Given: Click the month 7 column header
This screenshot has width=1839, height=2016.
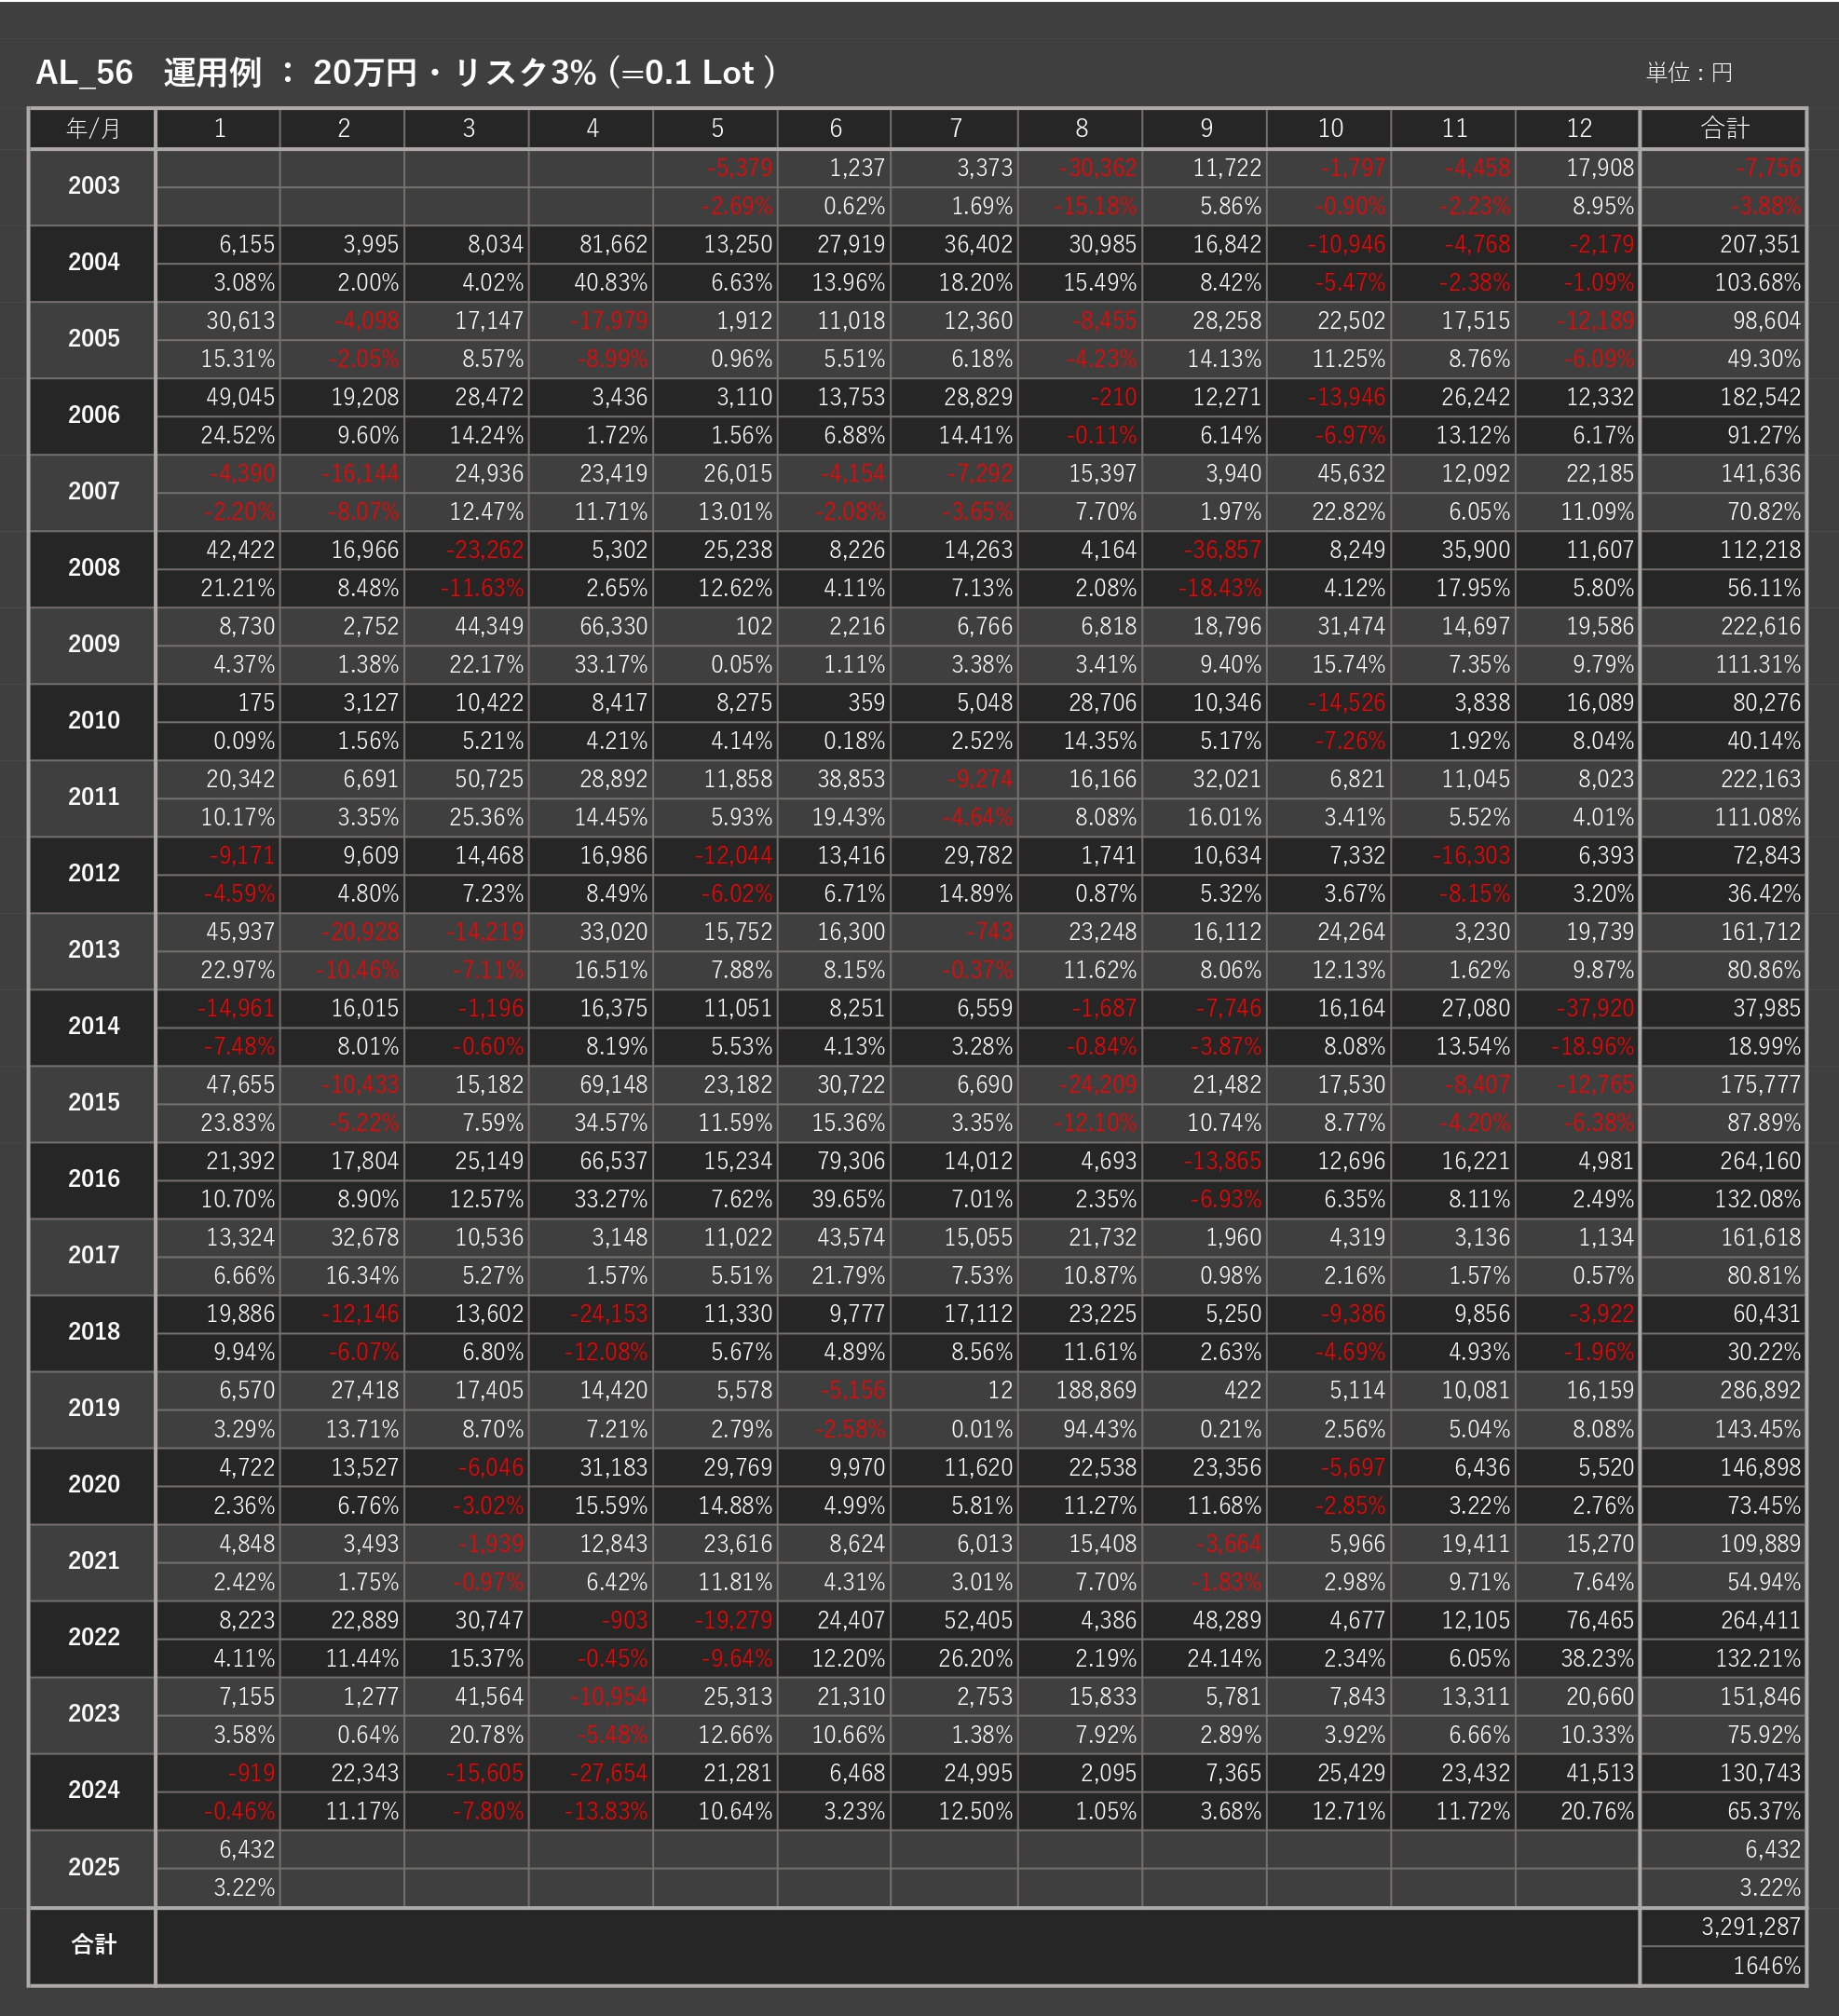Looking at the screenshot, I should [x=955, y=129].
